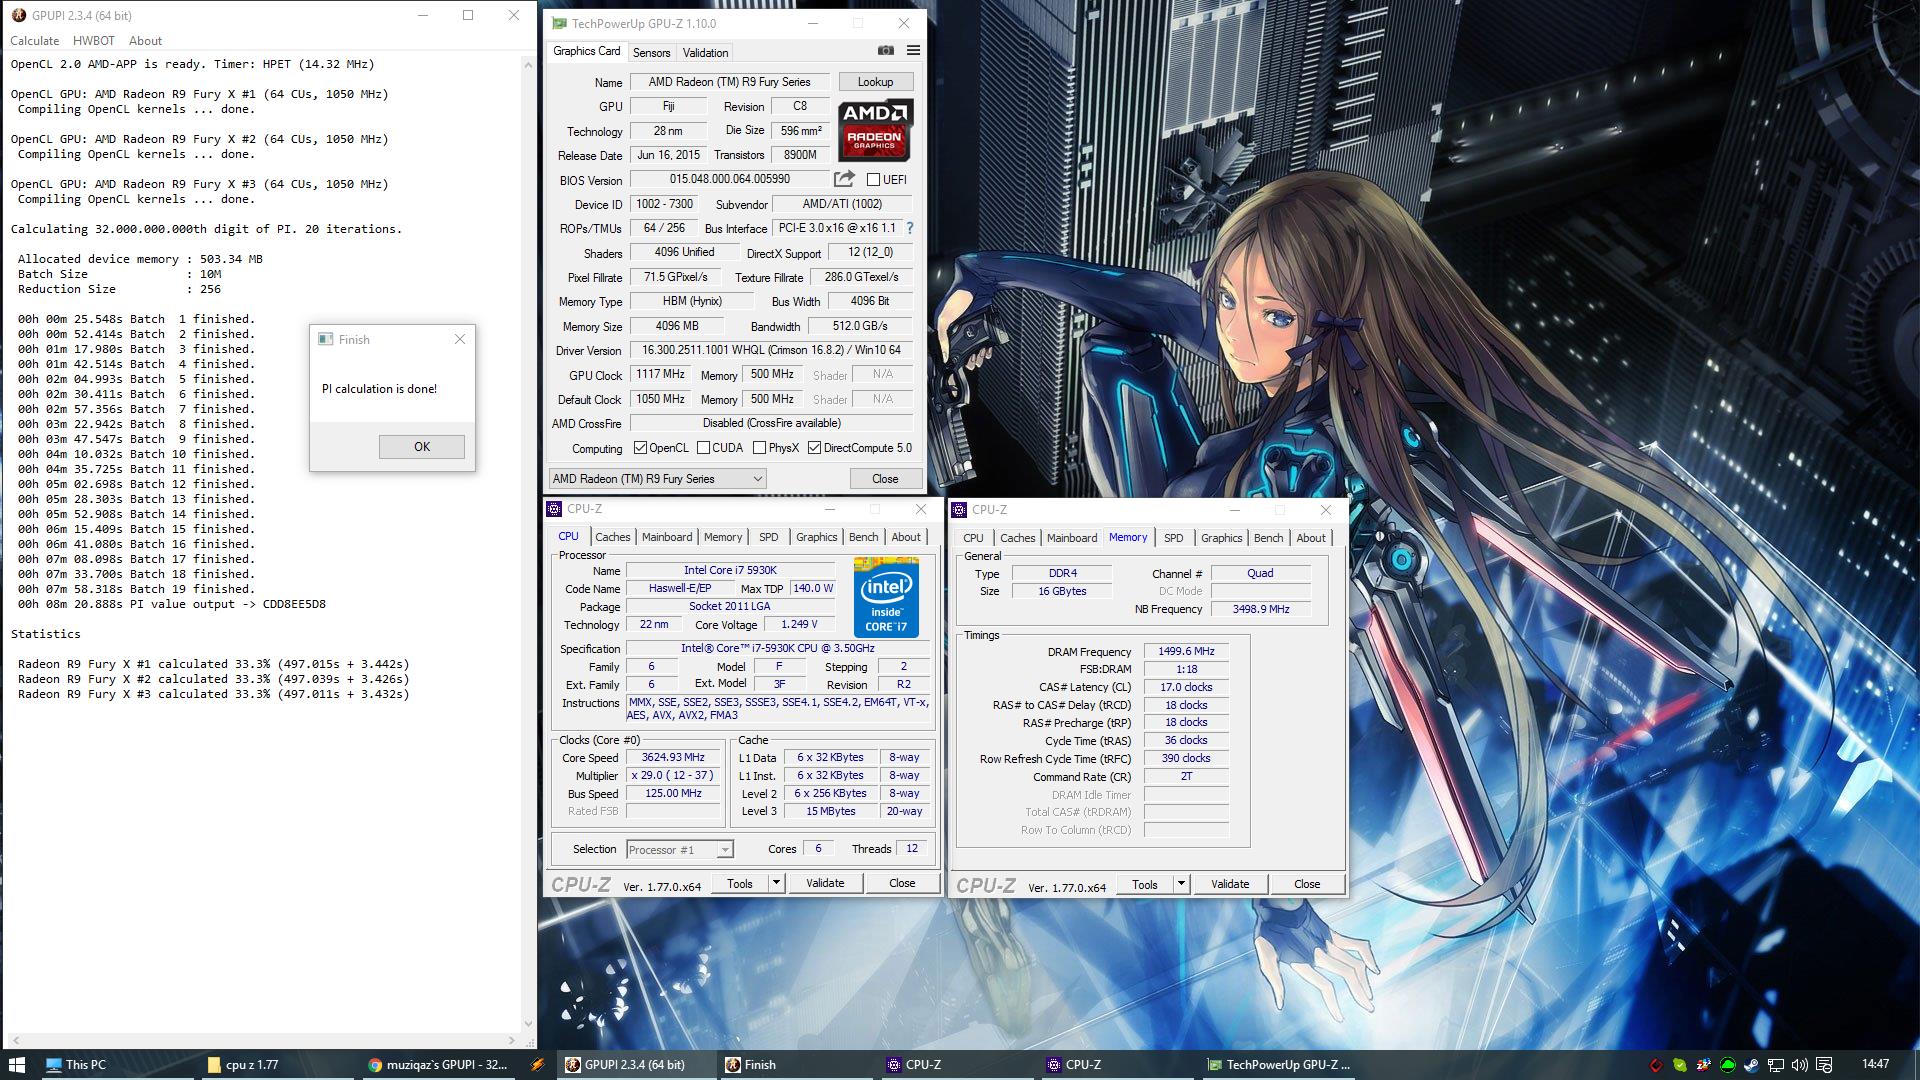Click the BIOS export share icon in GPU-Z
Screen dimensions: 1920x1080
(844, 179)
